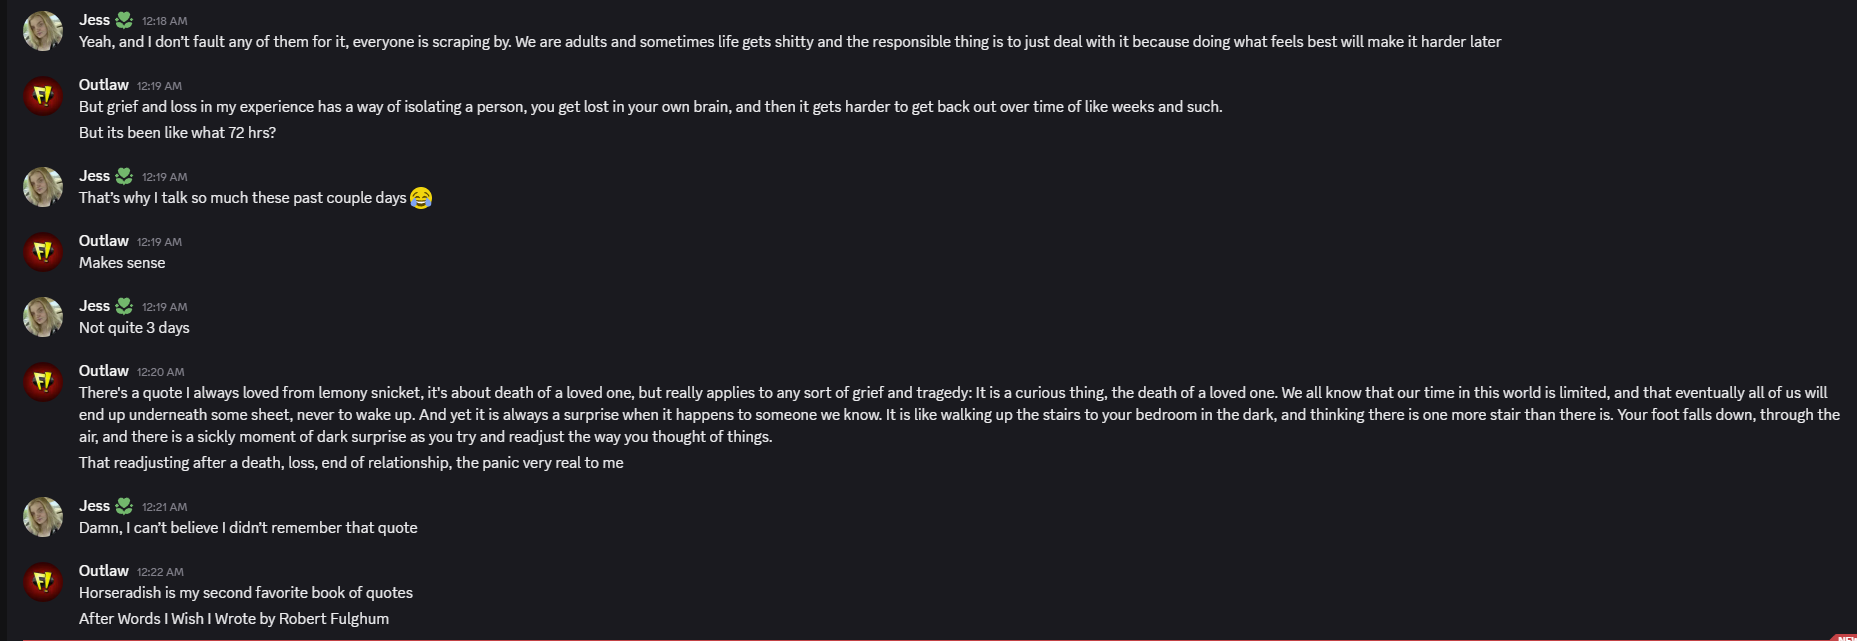Click the laughing-crying emoji in Jess's message

421,198
